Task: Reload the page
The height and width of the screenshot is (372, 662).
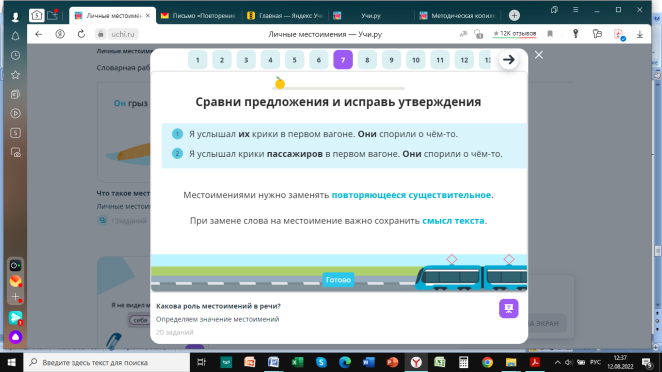Action: tap(81, 34)
